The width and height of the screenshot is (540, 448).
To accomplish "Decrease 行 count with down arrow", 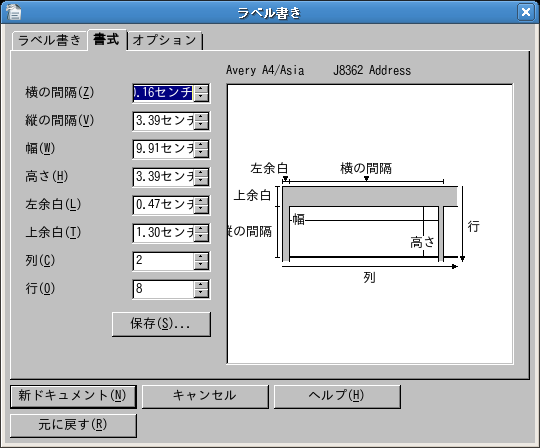I will (201, 293).
